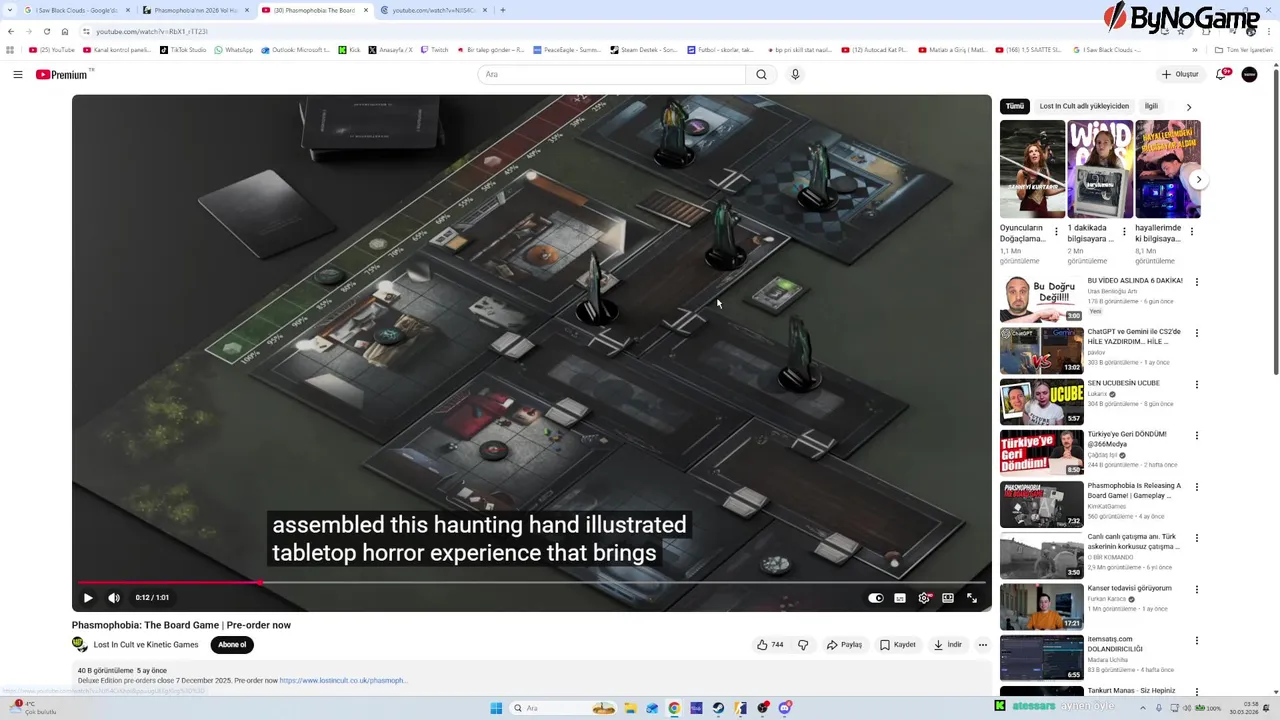Share the video via Paylaş
This screenshot has height=720, width=1280.
coord(844,645)
